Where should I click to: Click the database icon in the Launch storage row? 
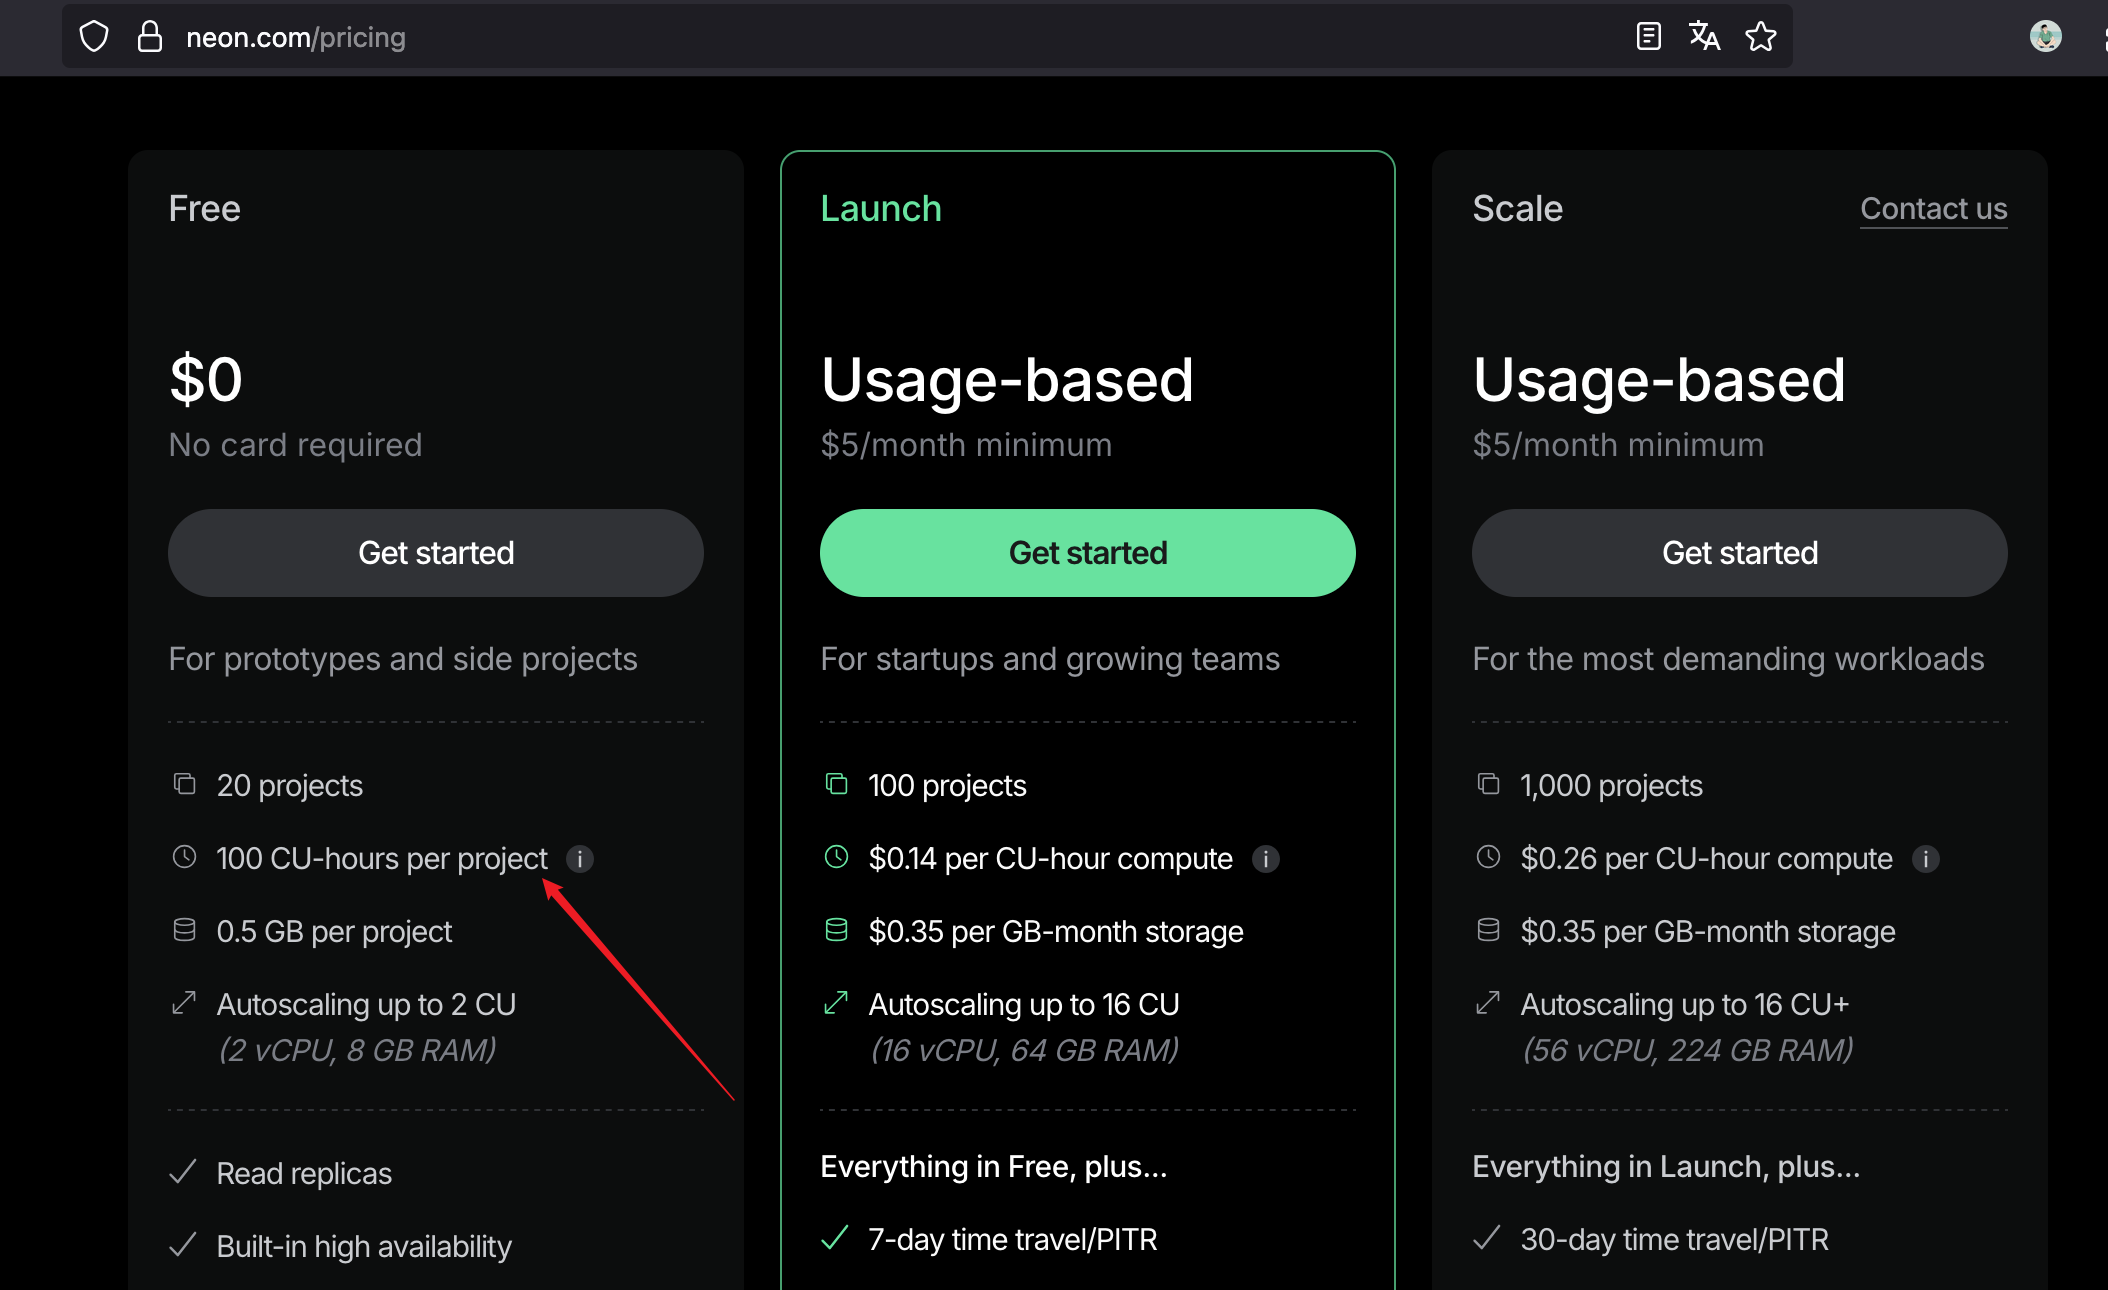[x=836, y=930]
